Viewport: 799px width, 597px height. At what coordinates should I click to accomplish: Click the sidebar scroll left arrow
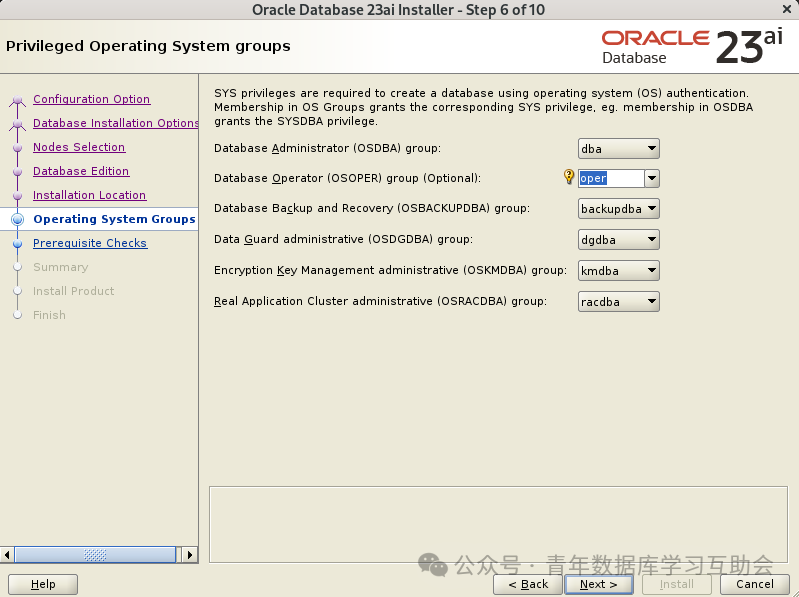[x=7, y=554]
